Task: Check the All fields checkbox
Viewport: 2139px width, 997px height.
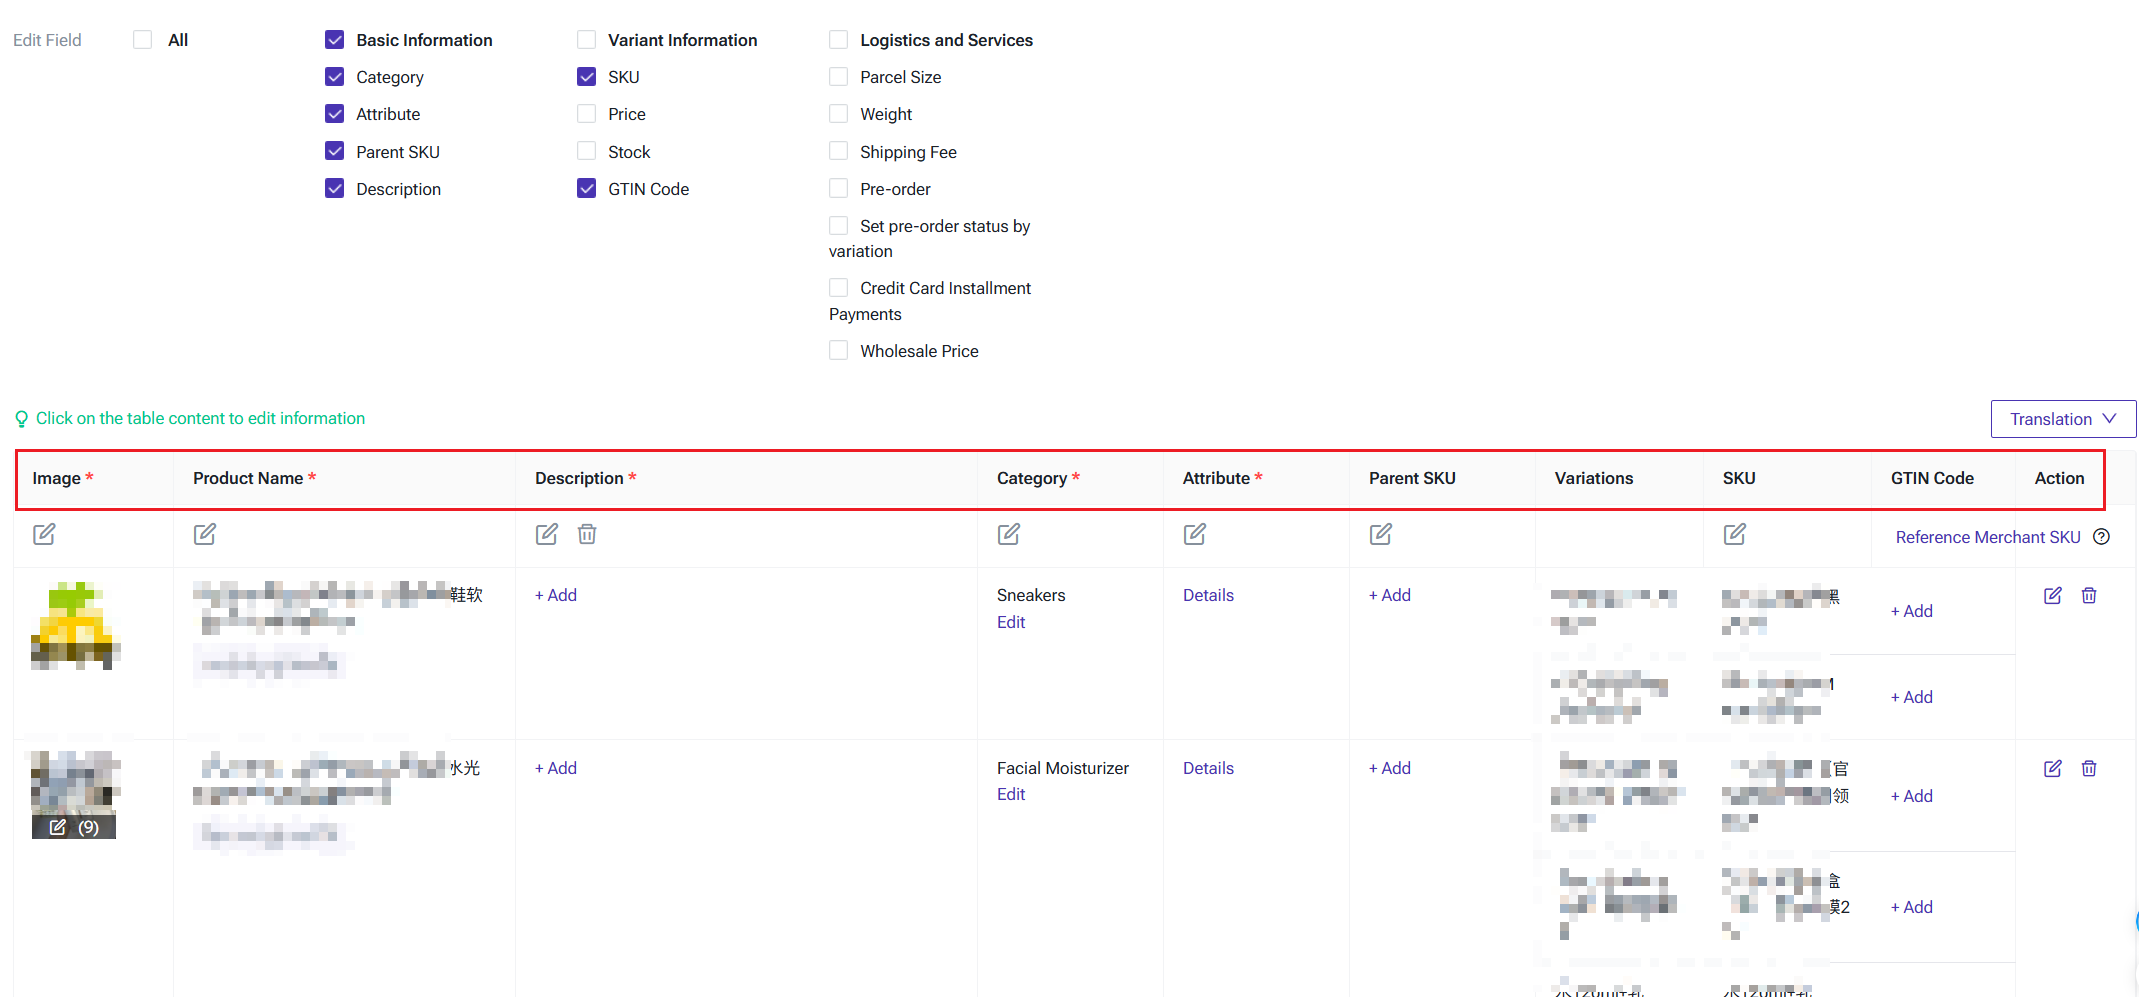Action: [143, 40]
